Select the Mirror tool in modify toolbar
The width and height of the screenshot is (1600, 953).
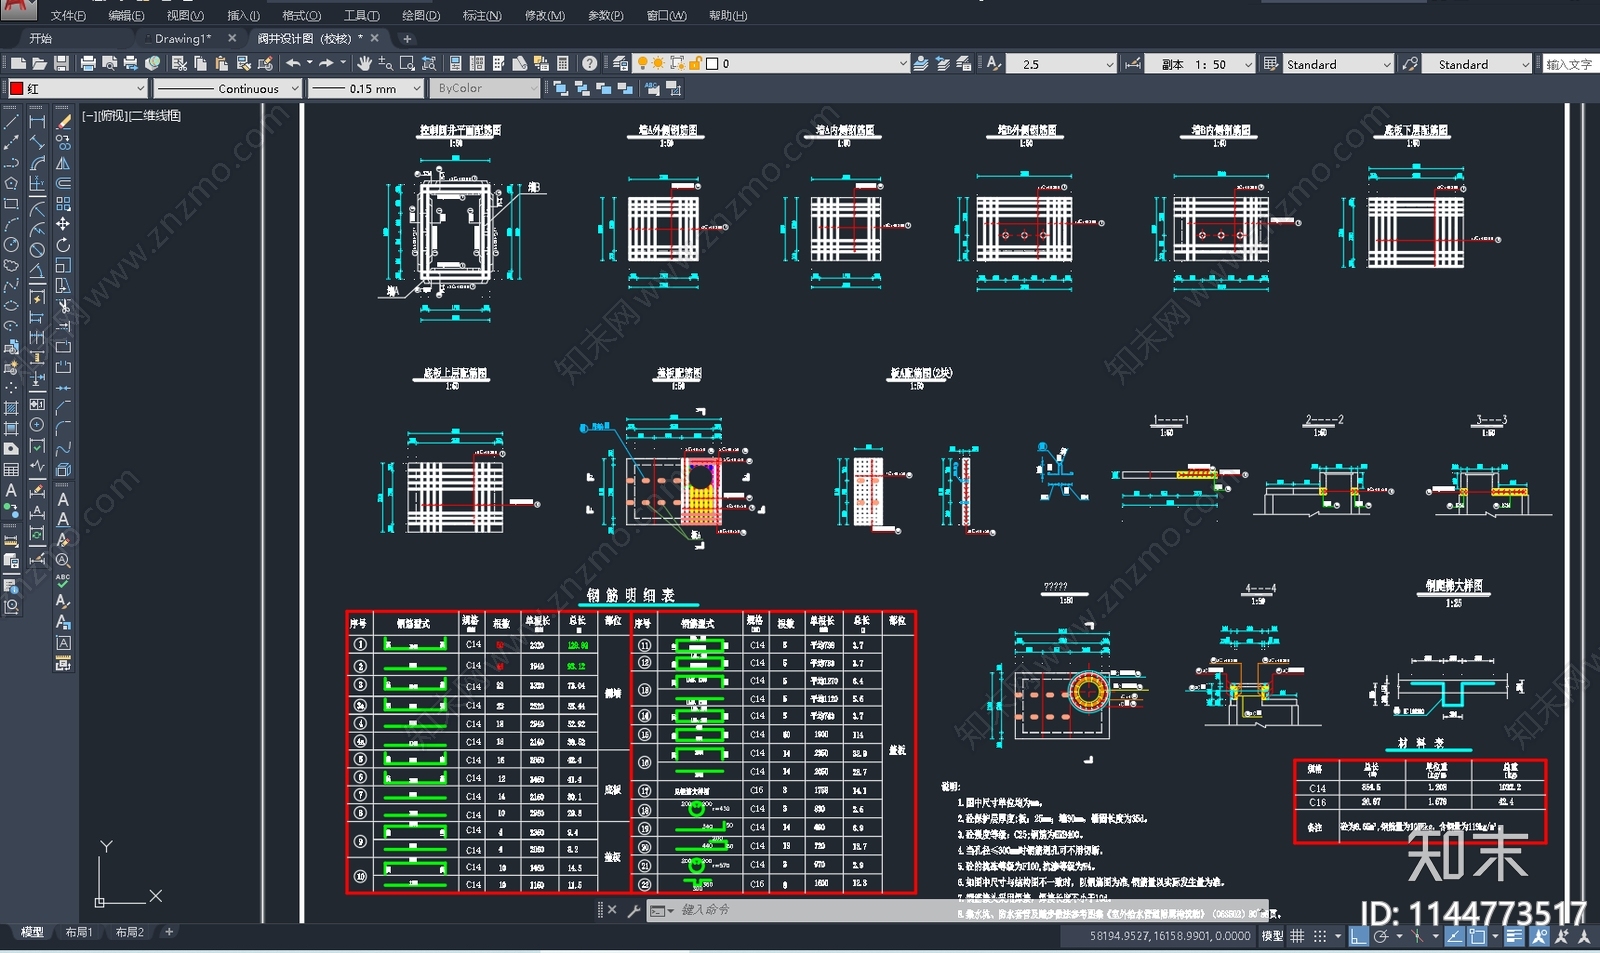[63, 163]
